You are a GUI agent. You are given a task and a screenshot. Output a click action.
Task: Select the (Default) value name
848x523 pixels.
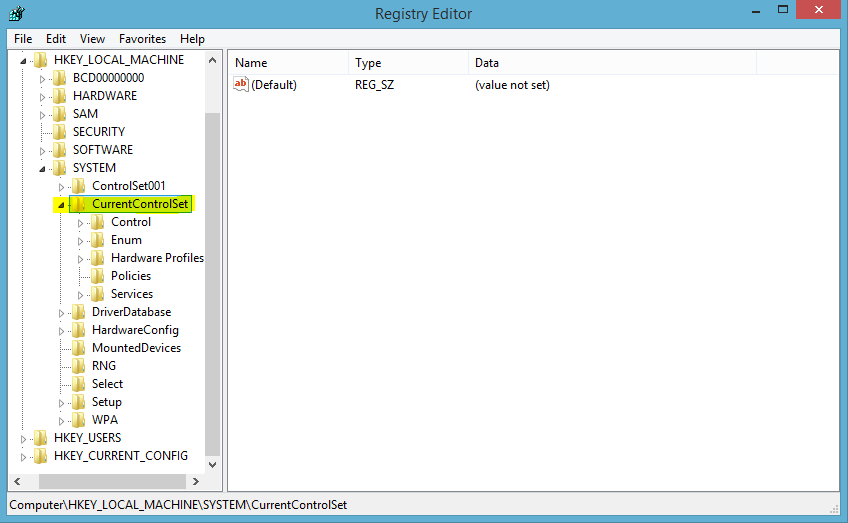pyautogui.click(x=274, y=85)
